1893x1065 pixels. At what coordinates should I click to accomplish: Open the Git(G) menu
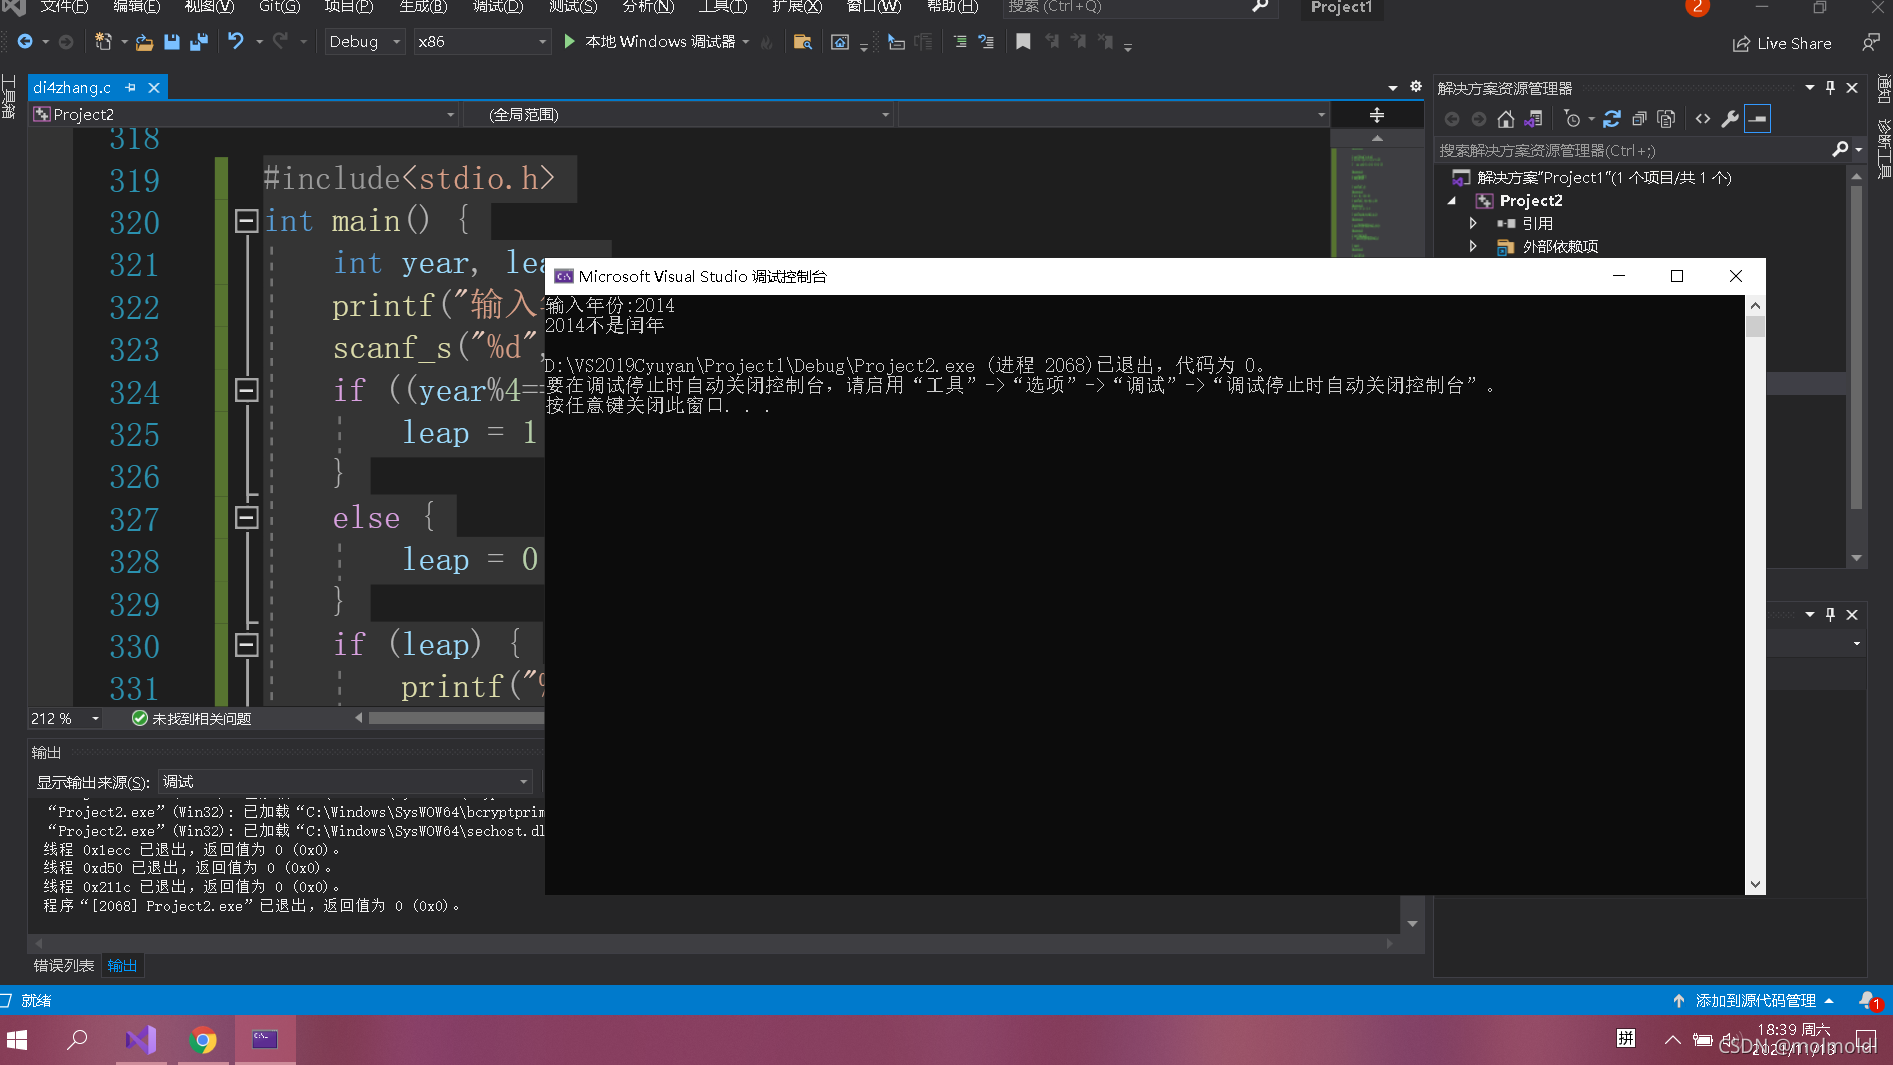pos(279,7)
